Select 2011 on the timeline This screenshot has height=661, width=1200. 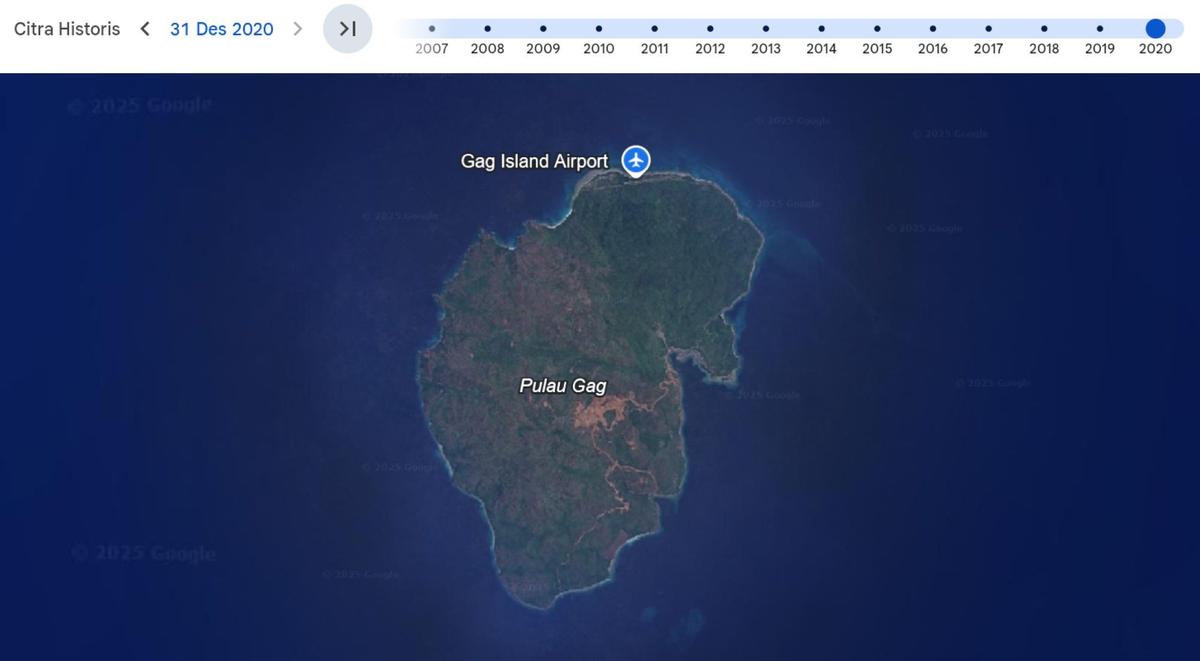(654, 29)
